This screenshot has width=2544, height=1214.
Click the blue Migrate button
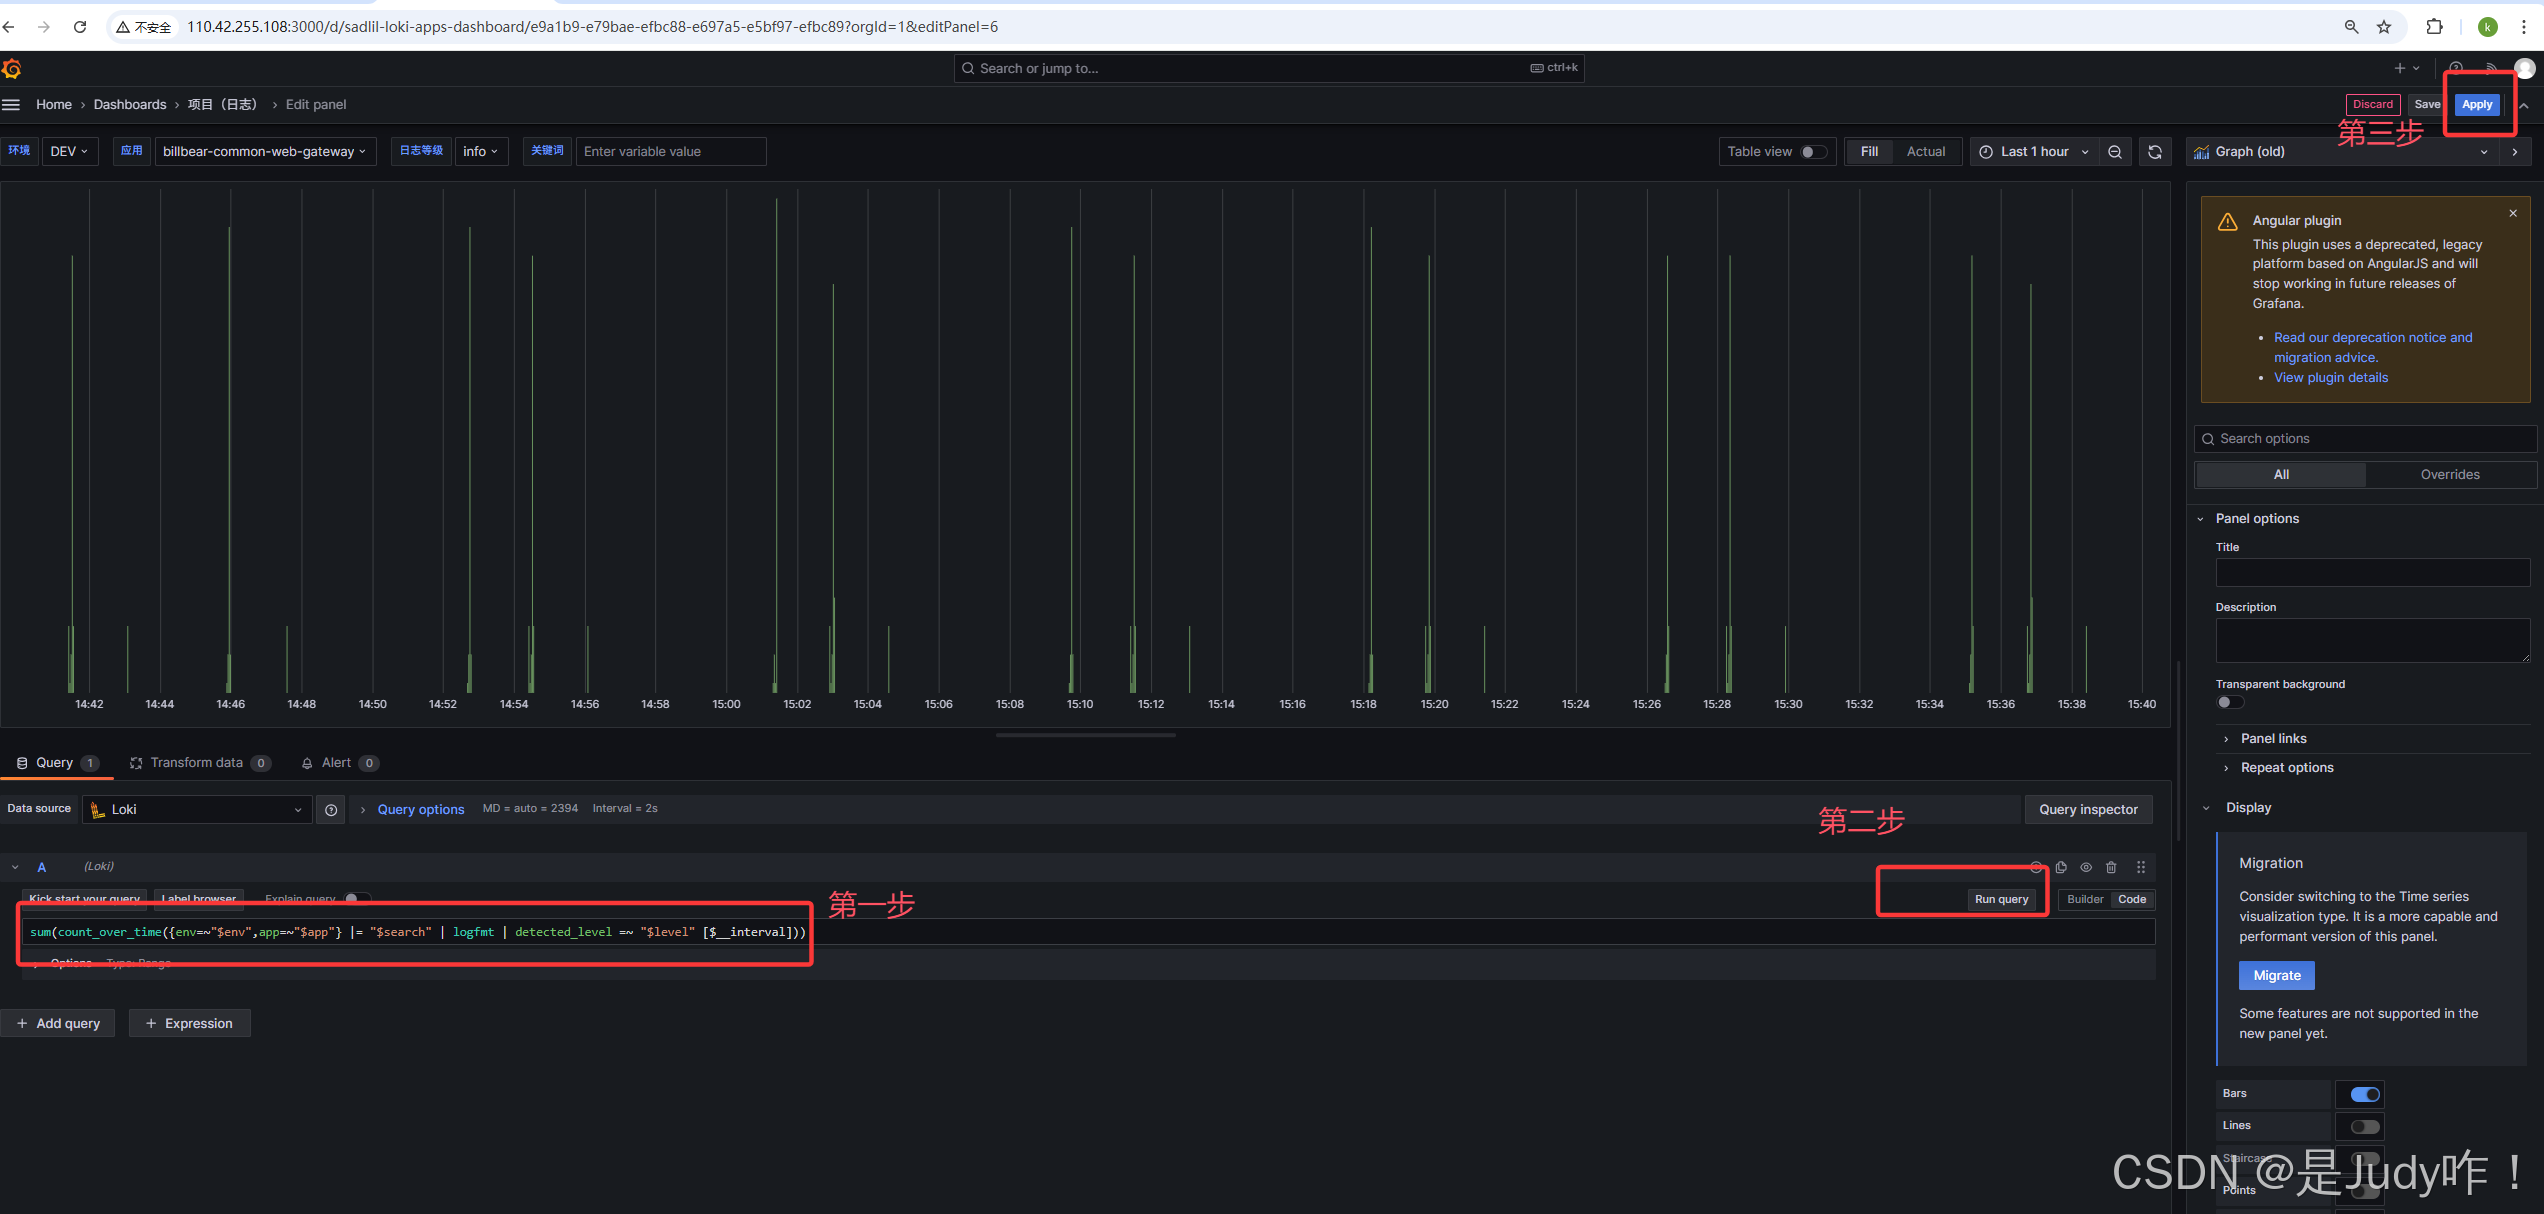(x=2277, y=975)
